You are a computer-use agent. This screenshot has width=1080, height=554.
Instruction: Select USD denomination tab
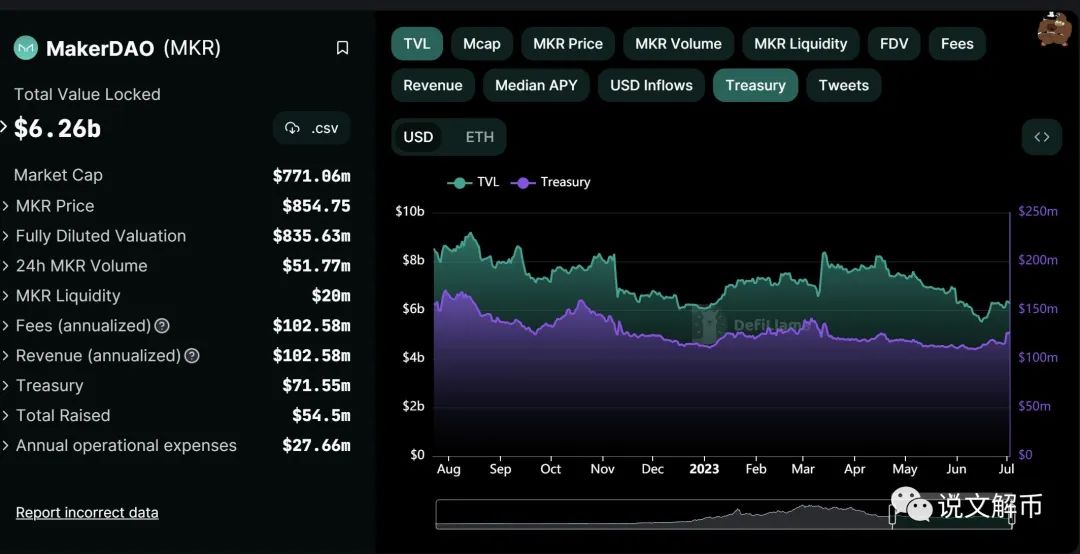point(418,137)
